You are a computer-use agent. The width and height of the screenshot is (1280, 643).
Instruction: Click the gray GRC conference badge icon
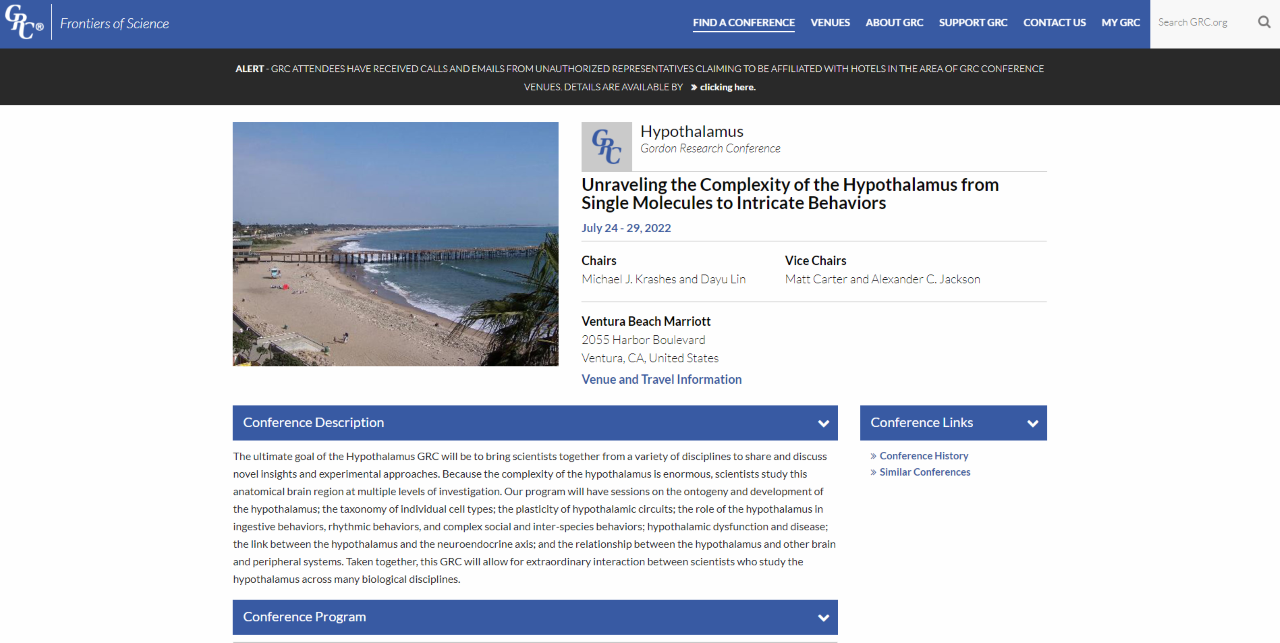[x=606, y=147]
